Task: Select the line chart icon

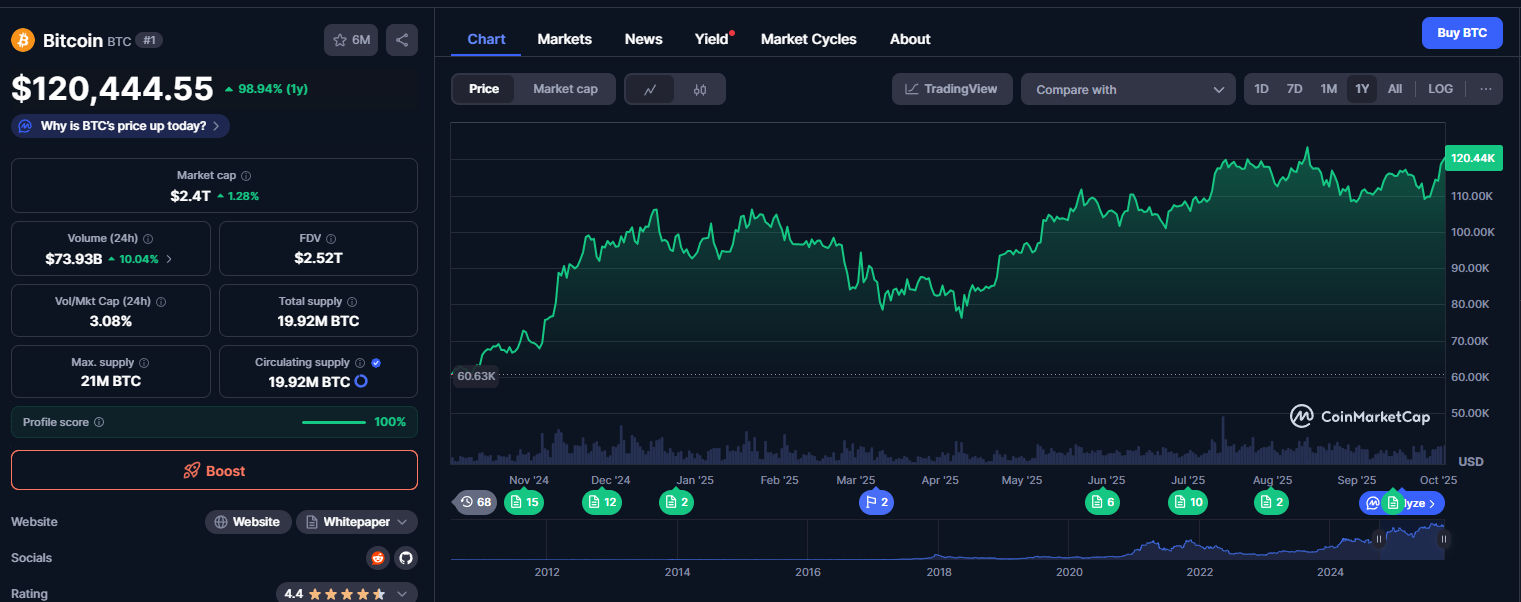Action: pos(650,89)
